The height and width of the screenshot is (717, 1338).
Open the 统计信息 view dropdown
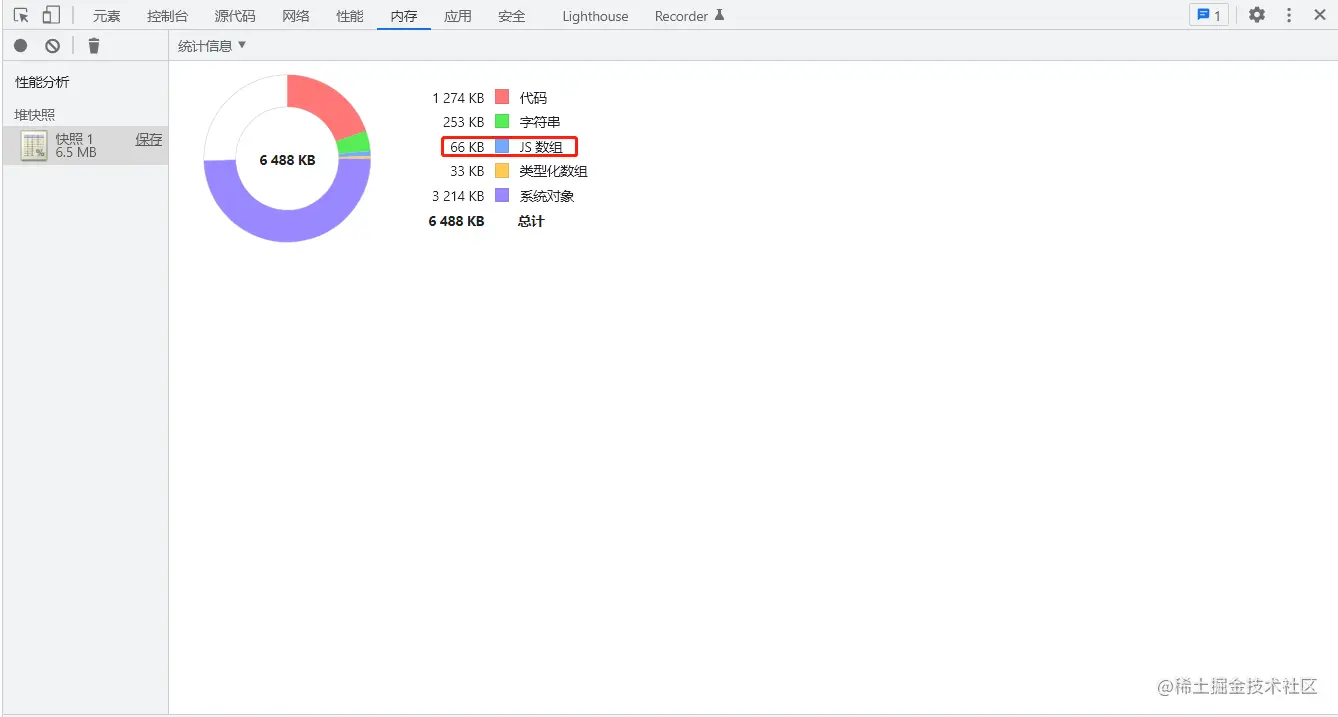(x=212, y=46)
